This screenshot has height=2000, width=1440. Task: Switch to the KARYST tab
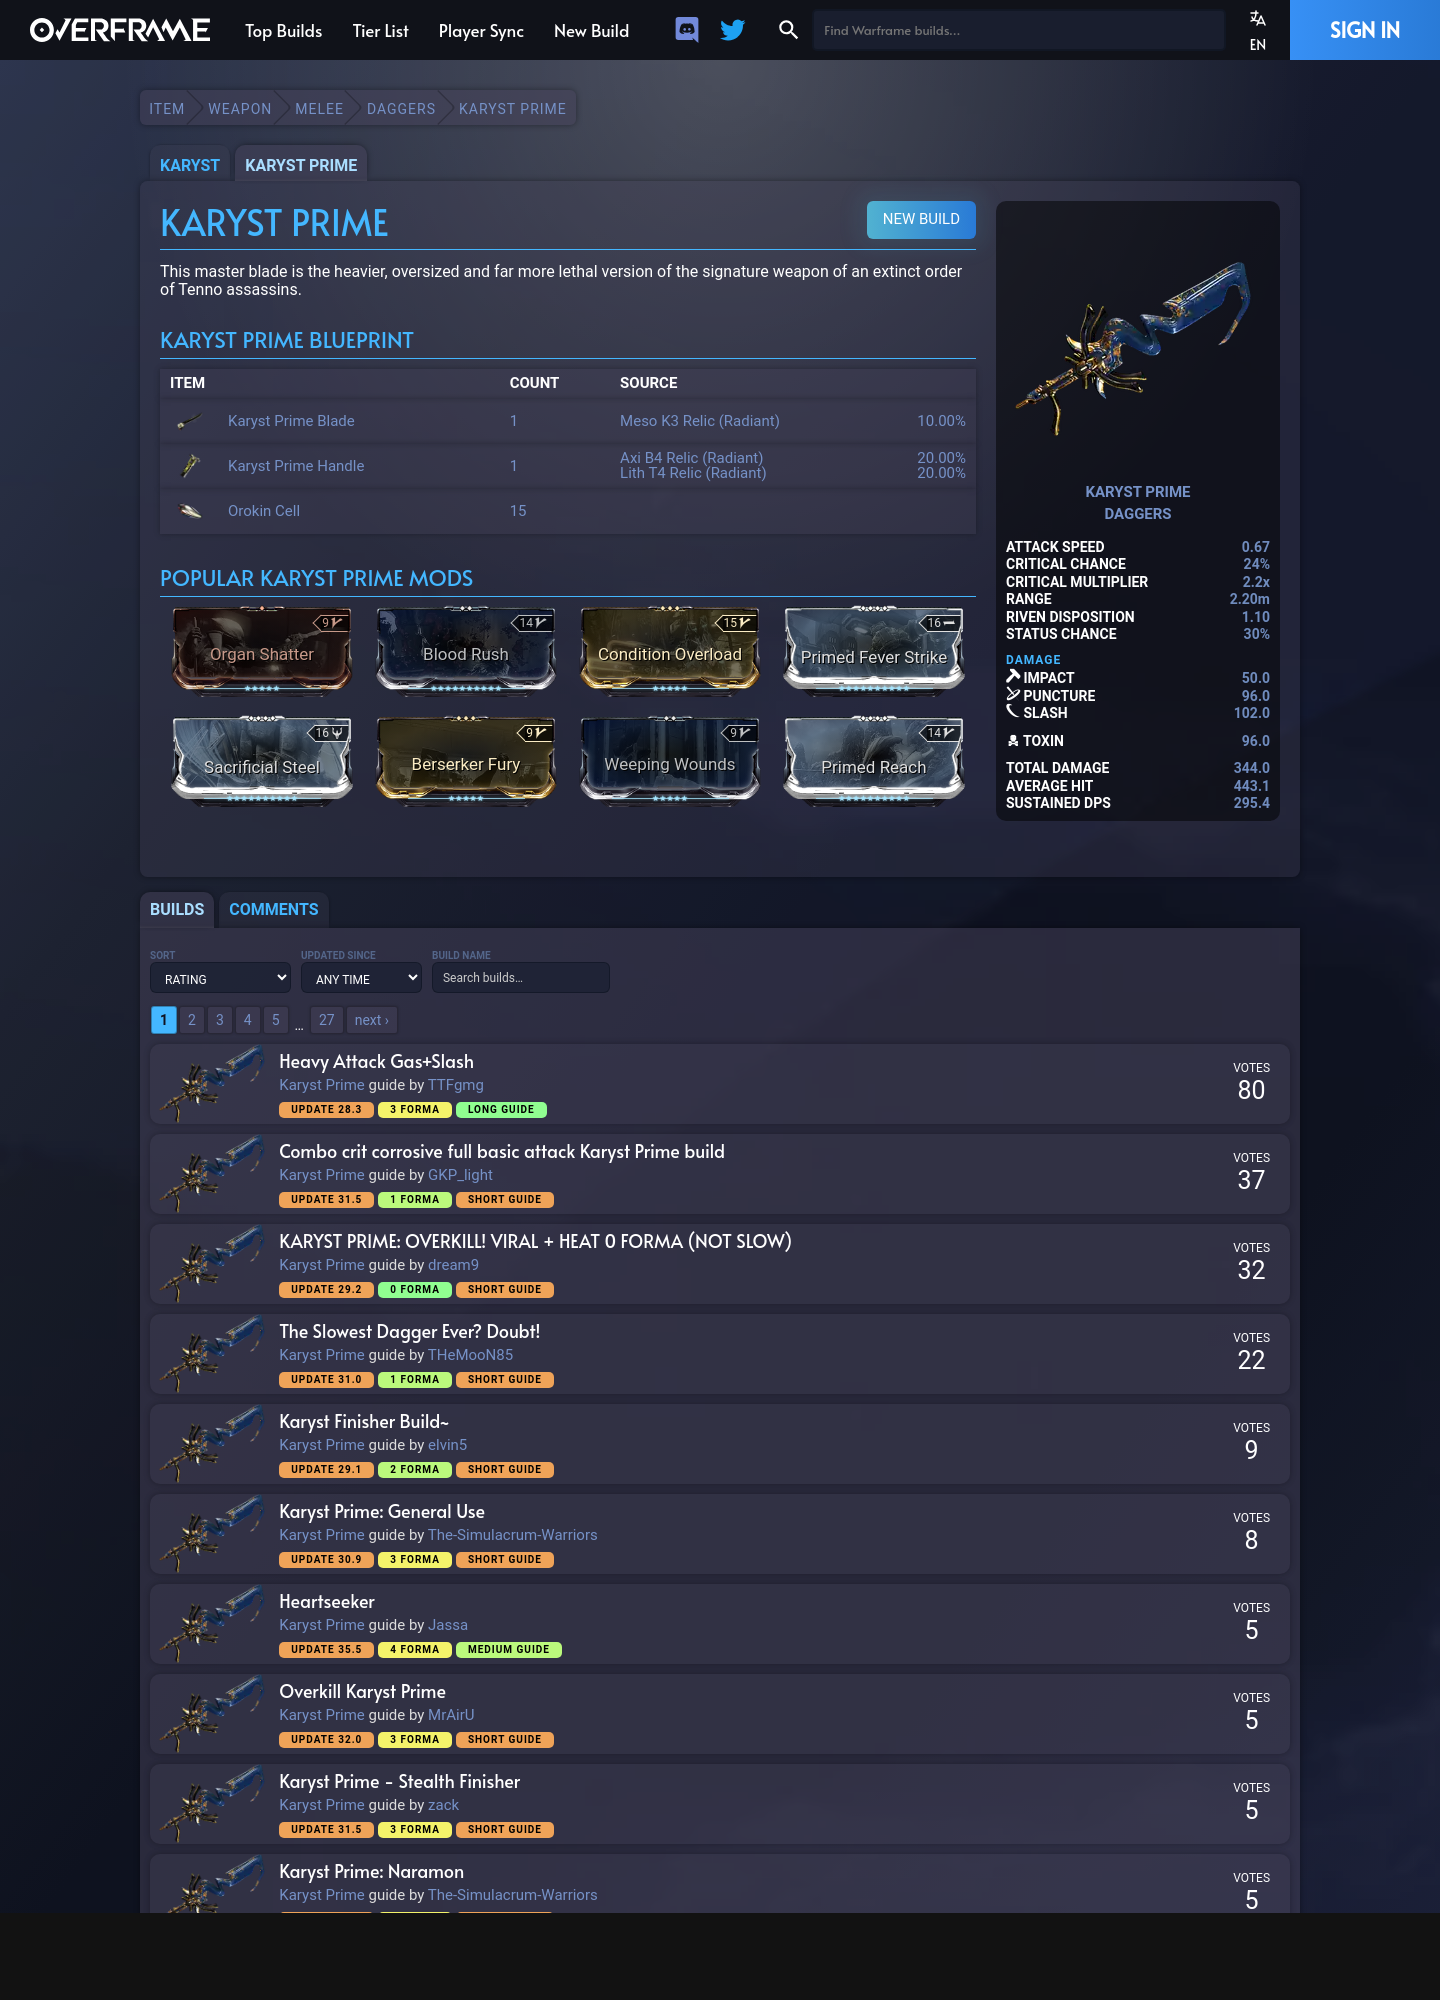[x=190, y=165]
